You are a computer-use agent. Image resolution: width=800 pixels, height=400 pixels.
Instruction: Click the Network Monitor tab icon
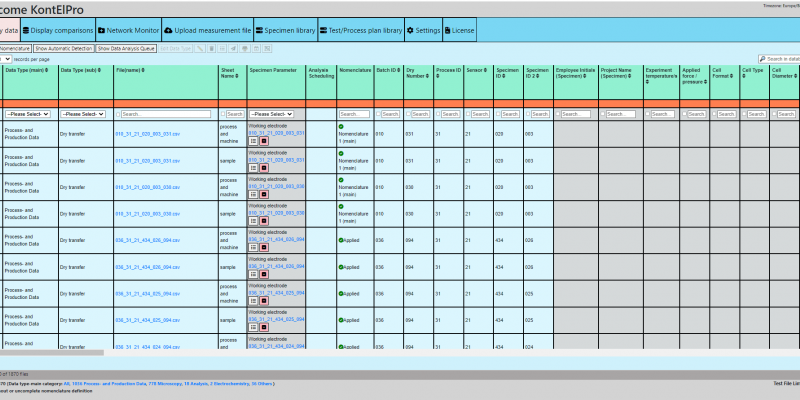(x=99, y=31)
